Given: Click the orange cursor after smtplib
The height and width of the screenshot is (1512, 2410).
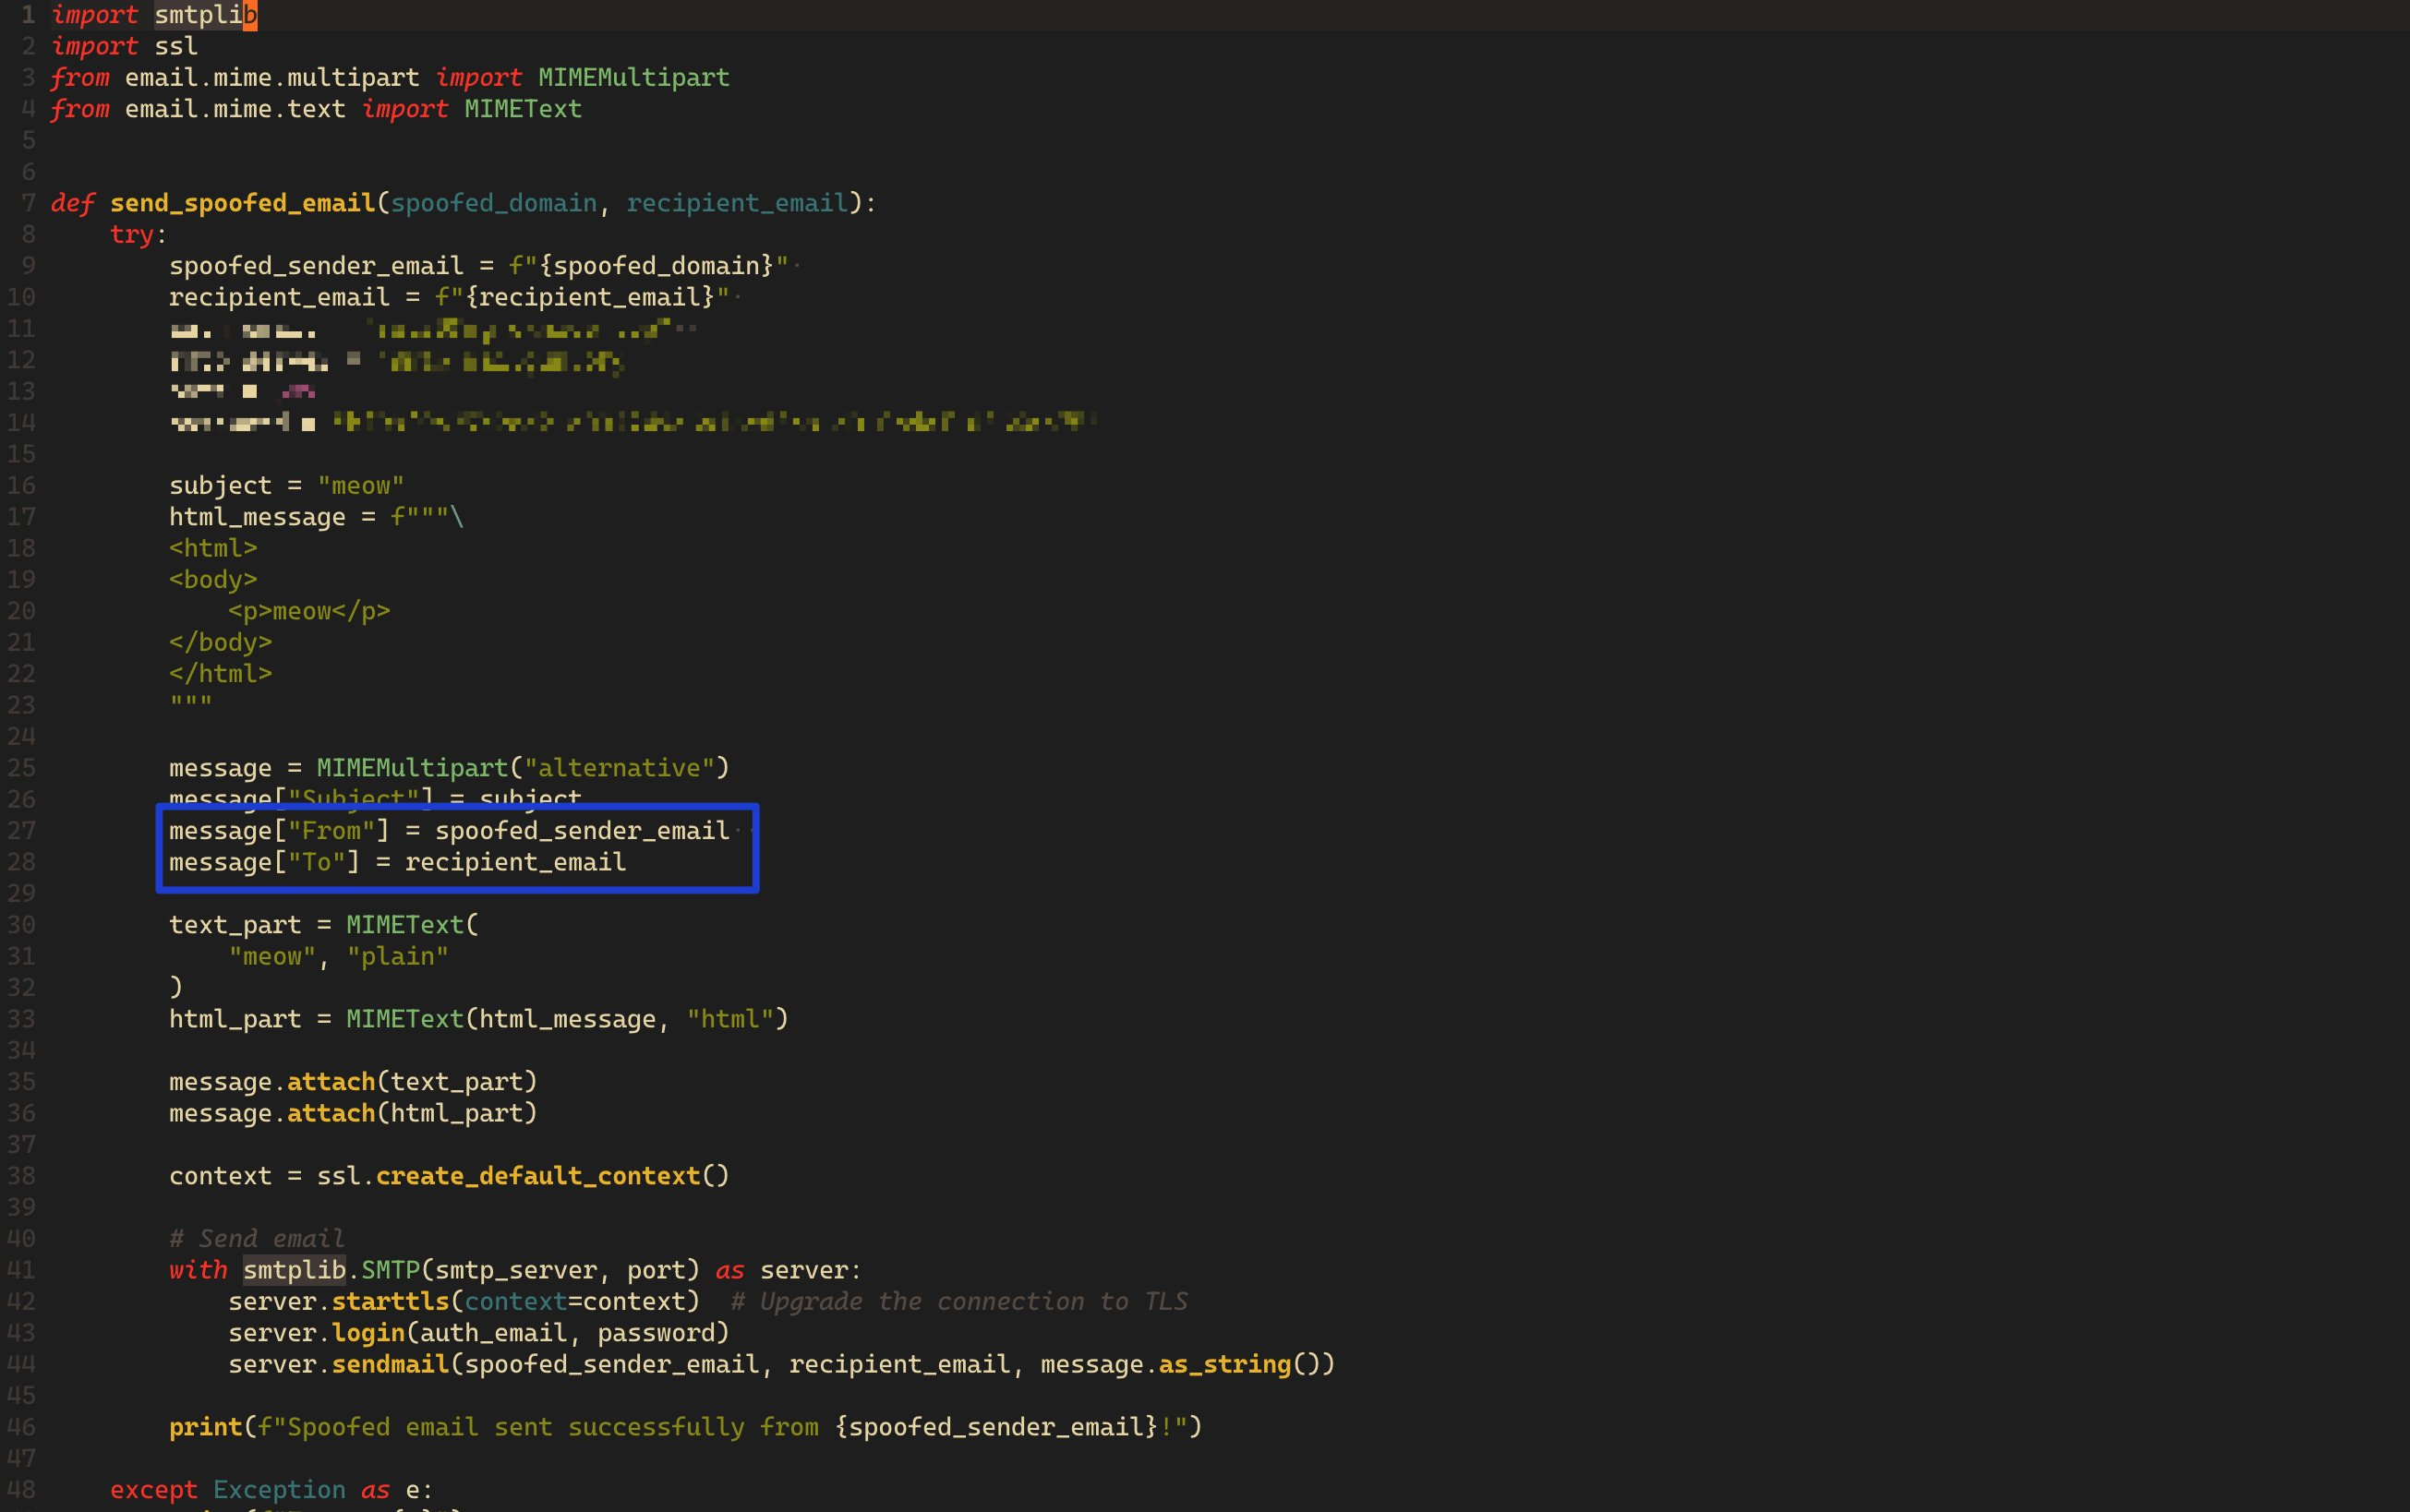Looking at the screenshot, I should [x=250, y=15].
